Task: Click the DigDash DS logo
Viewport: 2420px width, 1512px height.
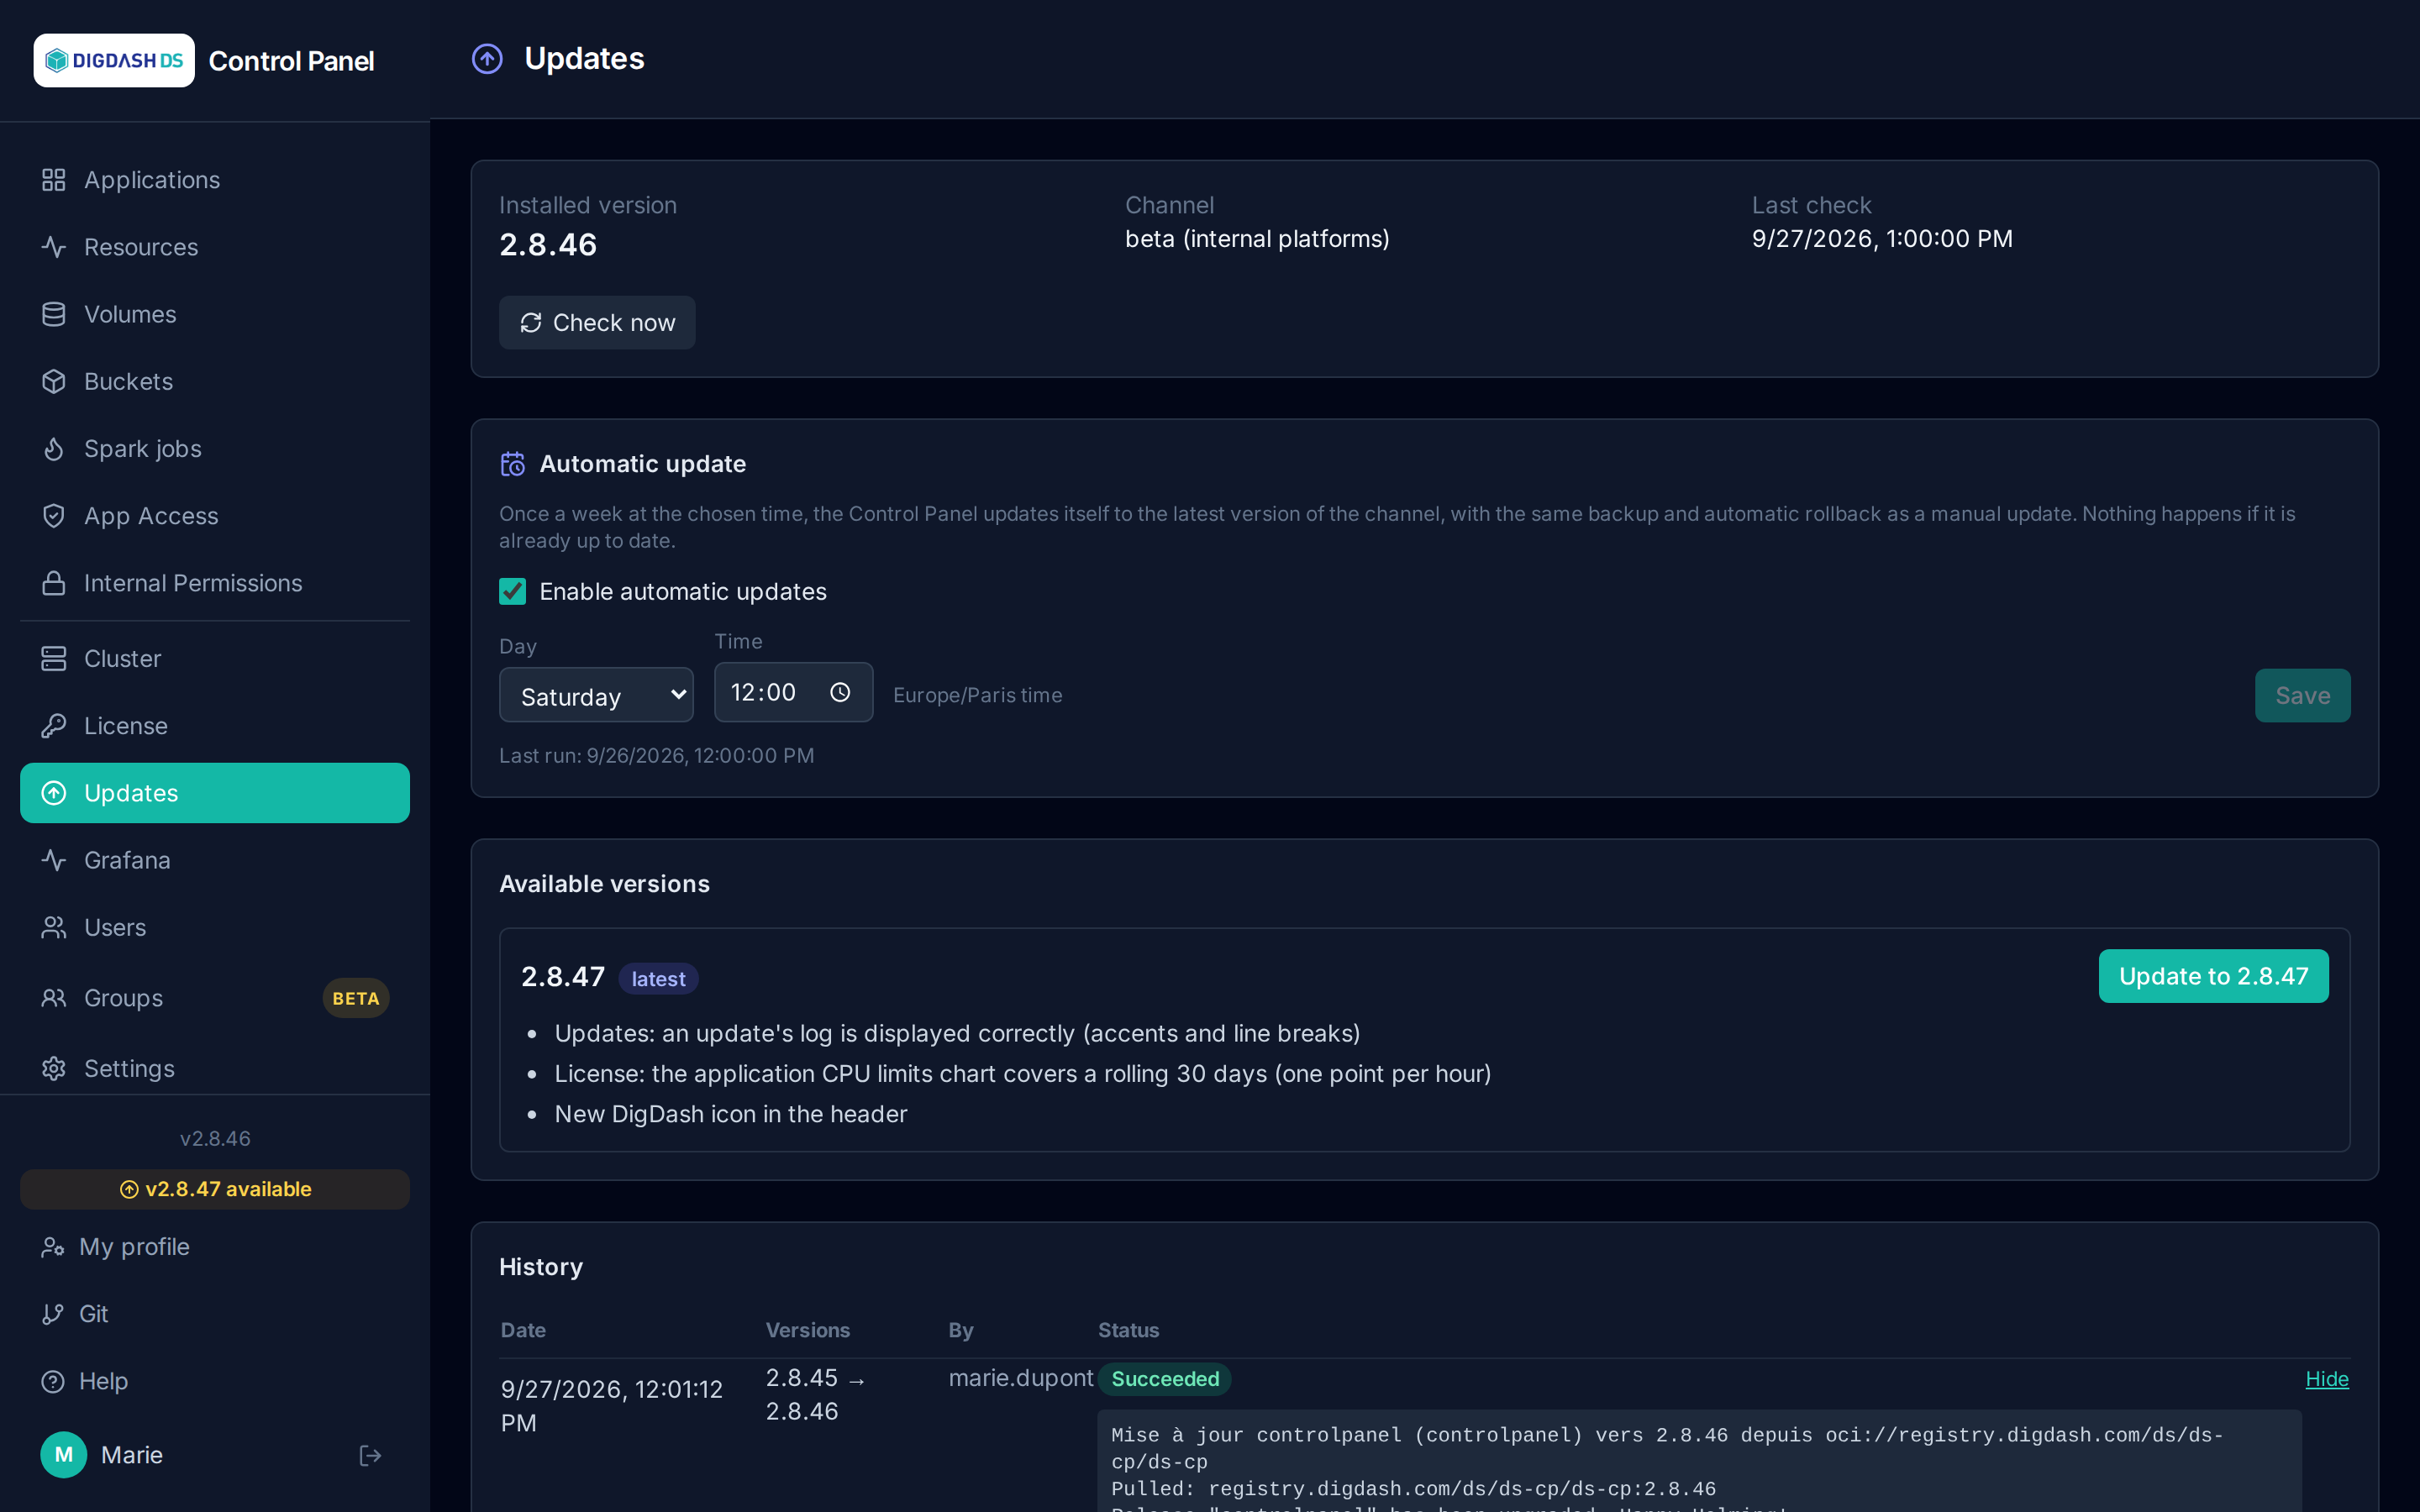Action: [x=114, y=61]
